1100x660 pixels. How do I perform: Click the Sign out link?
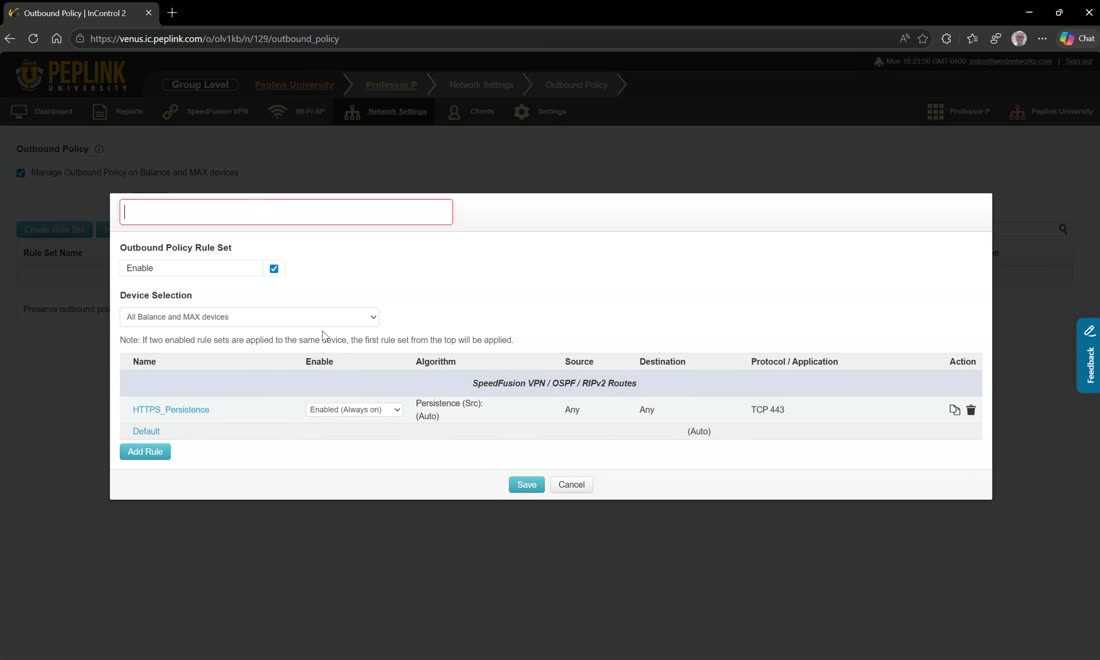1078,62
